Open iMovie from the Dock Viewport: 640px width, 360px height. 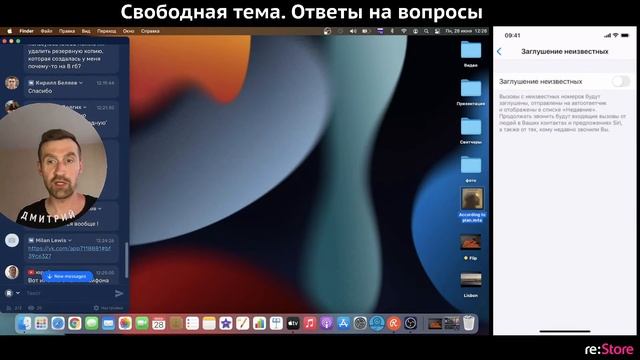[x=226, y=323]
